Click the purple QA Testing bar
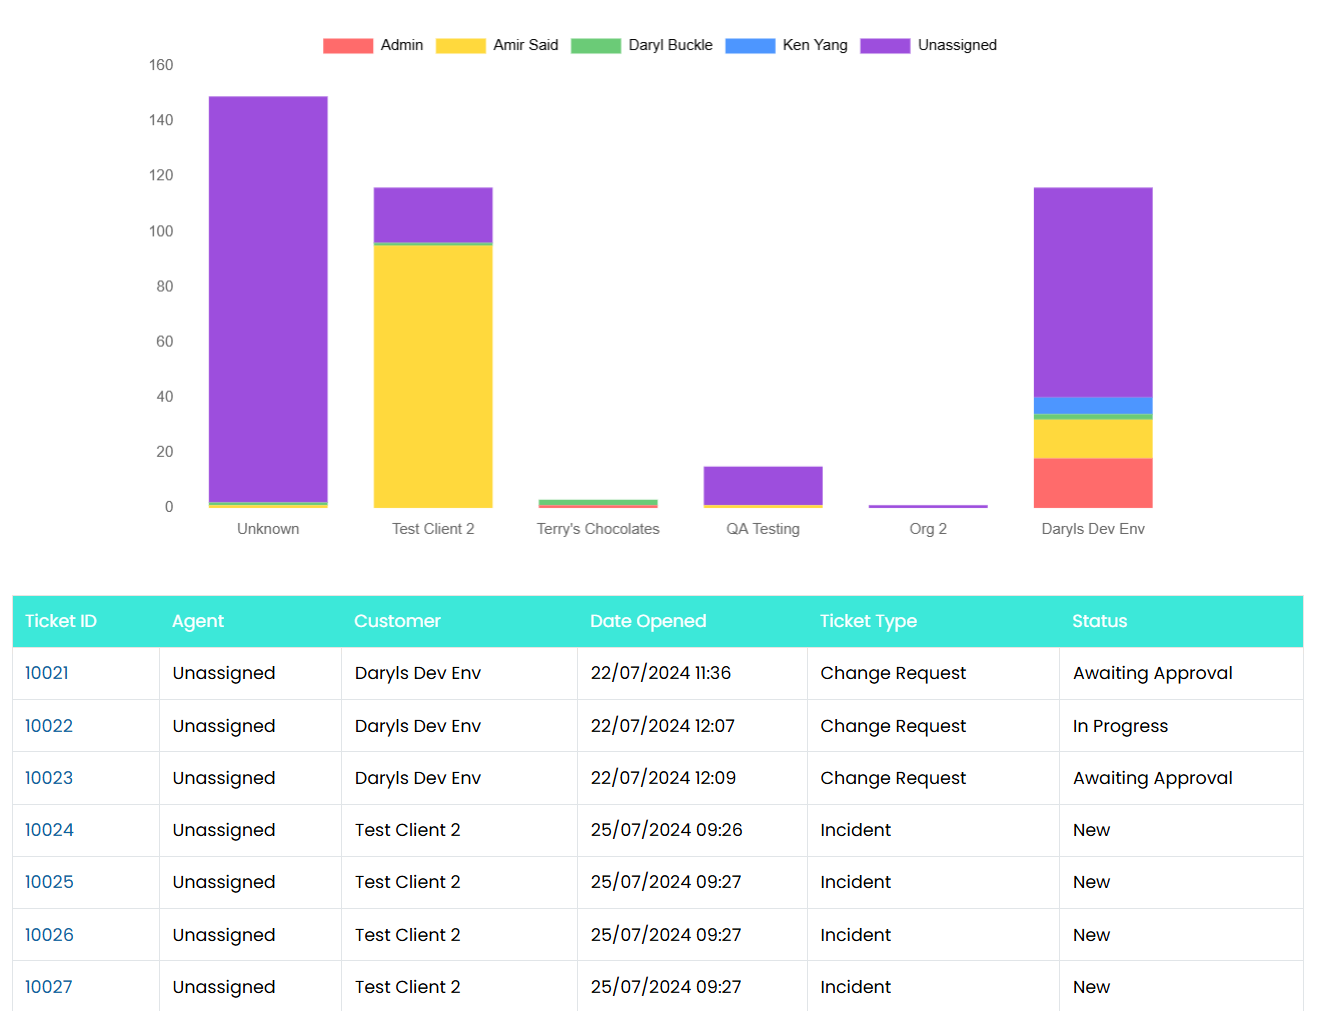 [x=763, y=485]
